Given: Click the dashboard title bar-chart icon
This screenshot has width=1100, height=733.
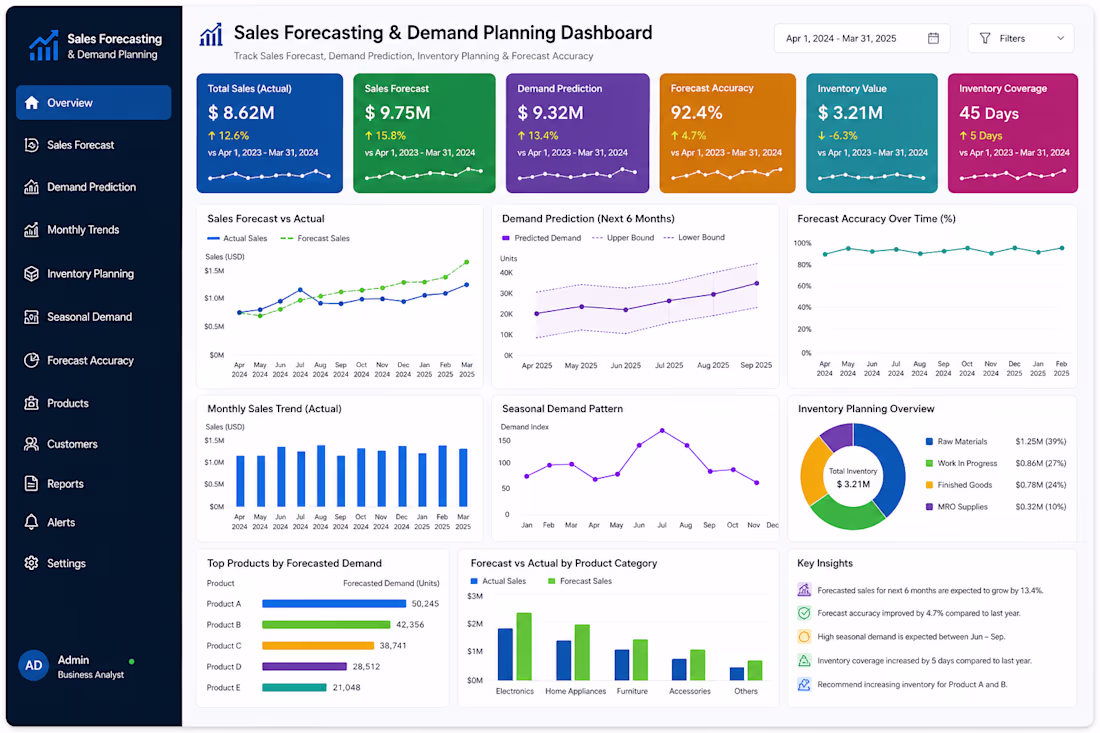Looking at the screenshot, I should coord(210,35).
